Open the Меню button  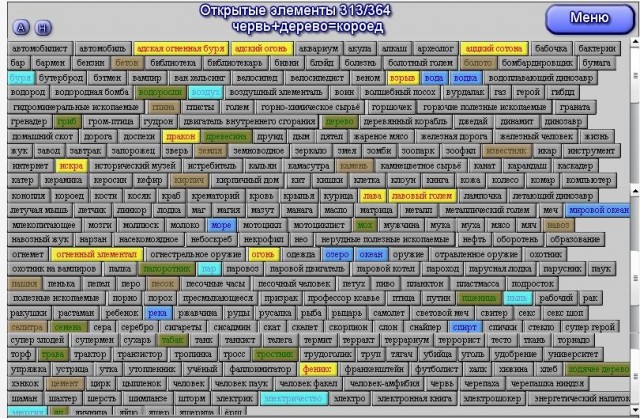pyautogui.click(x=589, y=18)
